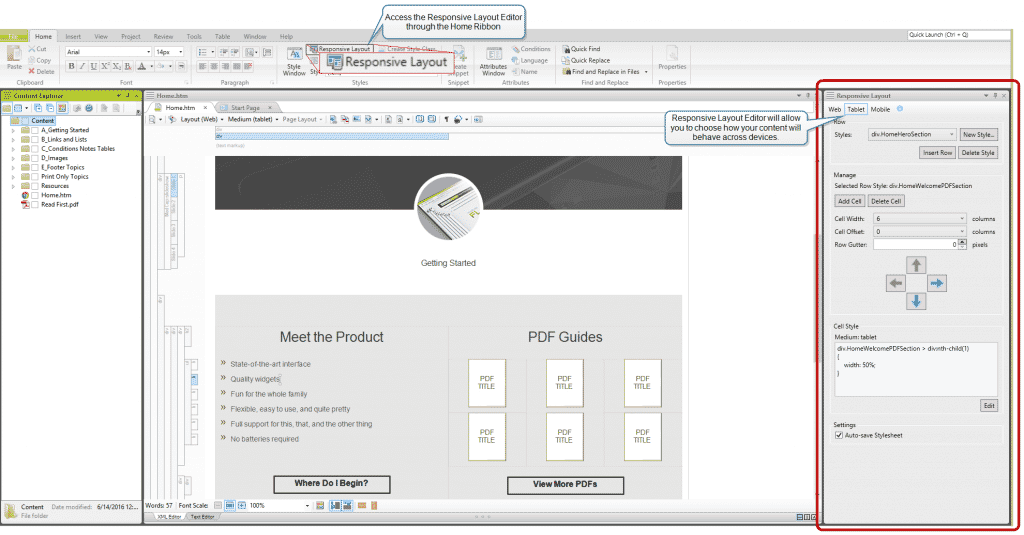Enable the Auto-save Stylesheet checkbox

(x=839, y=435)
